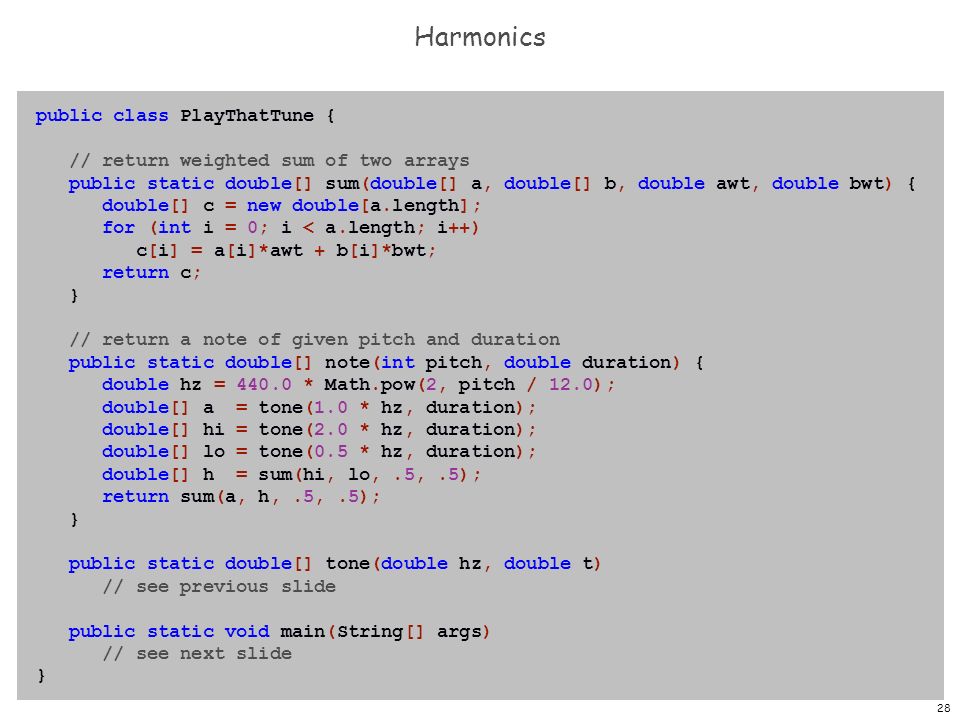Select the comment "// return a note of given pitch and duration"
Viewport: 960px width, 720px height.
point(315,340)
